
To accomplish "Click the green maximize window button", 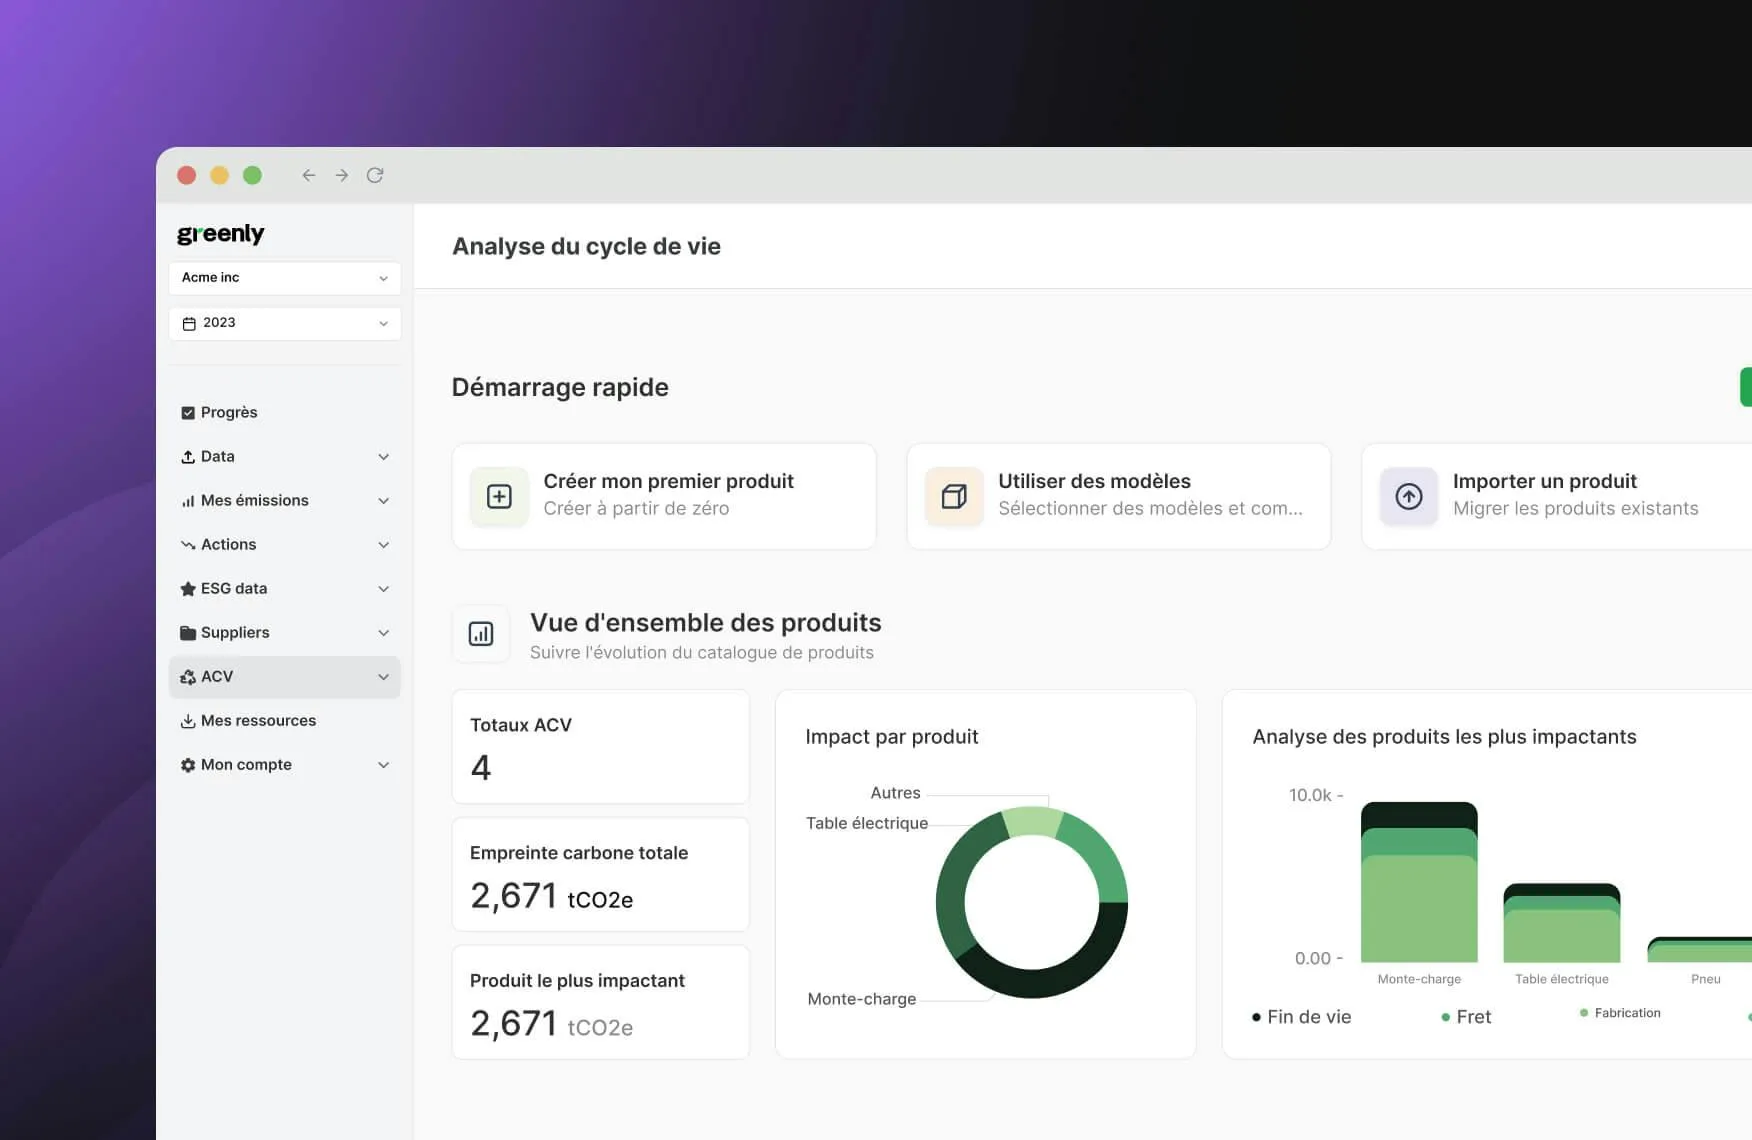I will pos(253,175).
